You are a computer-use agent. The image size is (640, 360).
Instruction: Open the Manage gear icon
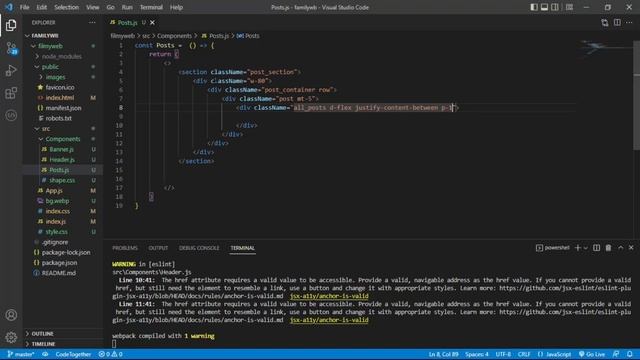coord(11,337)
